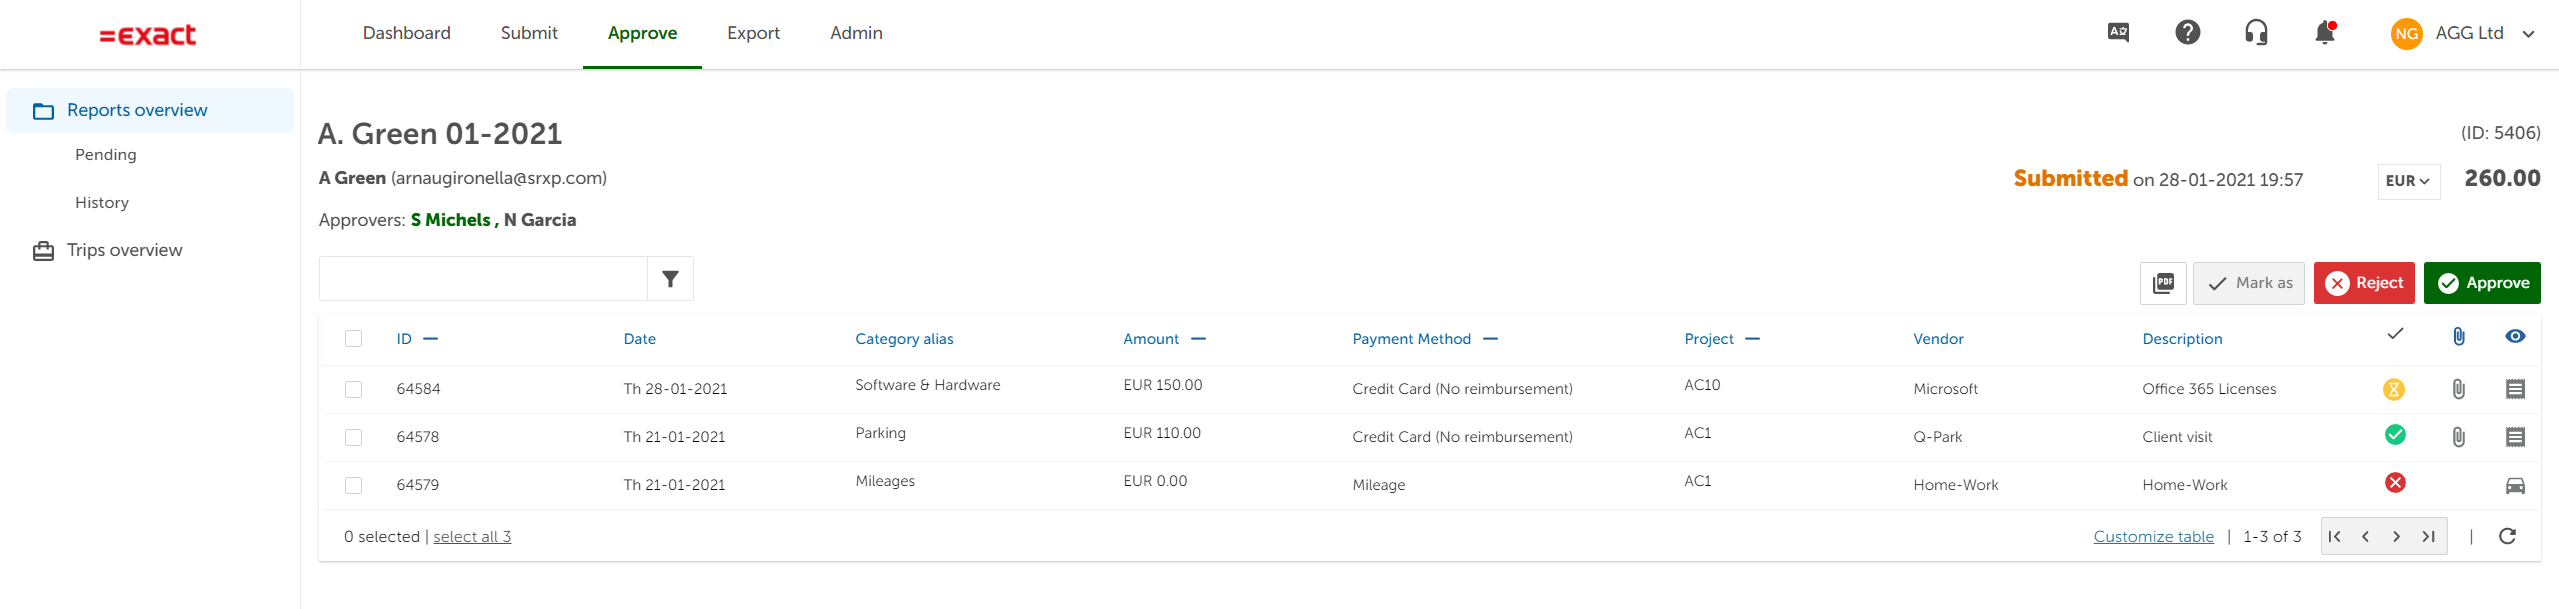Screen dimensions: 2559x609
Task: Click Reports overview folder icon
Action: coord(43,111)
